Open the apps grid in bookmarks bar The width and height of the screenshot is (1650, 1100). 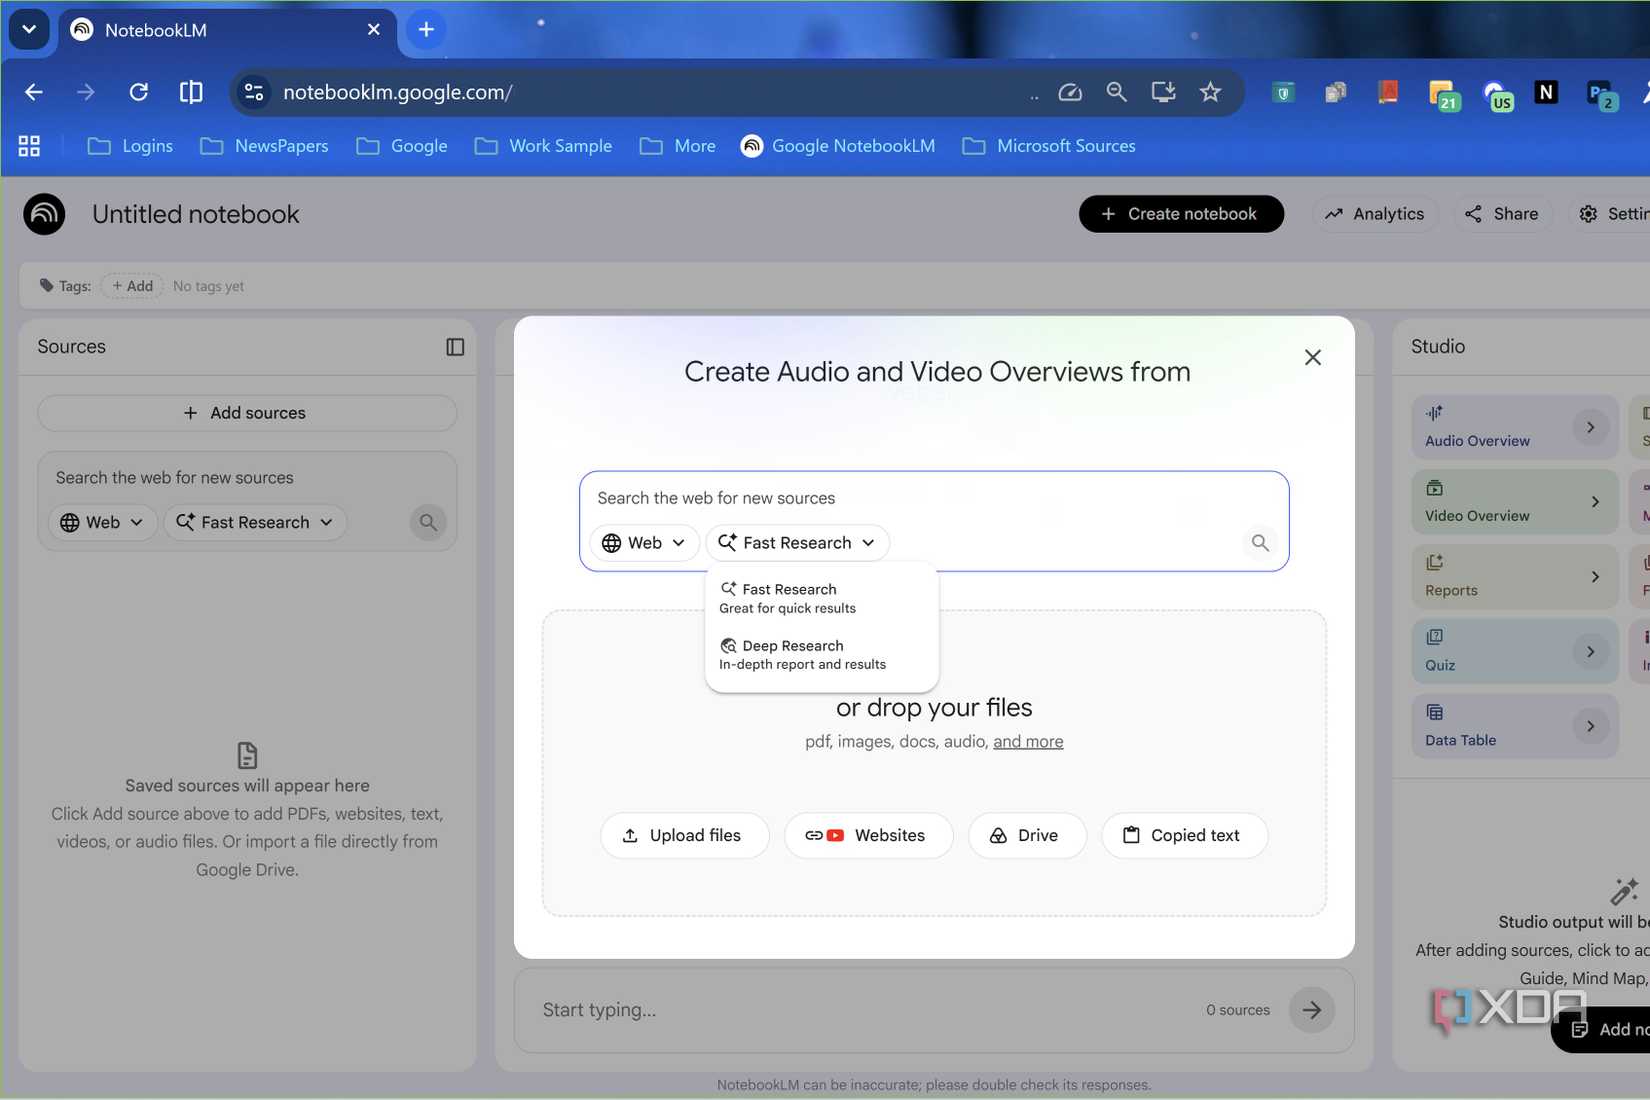point(29,146)
